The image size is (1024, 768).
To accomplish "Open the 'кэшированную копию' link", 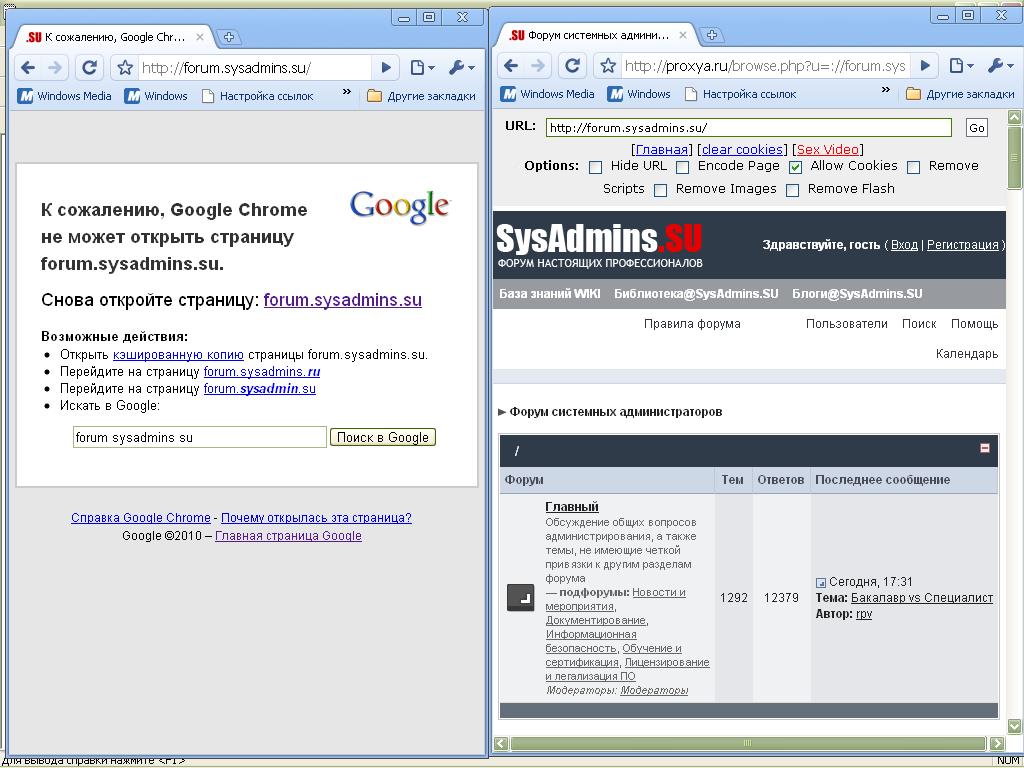I will tap(178, 355).
